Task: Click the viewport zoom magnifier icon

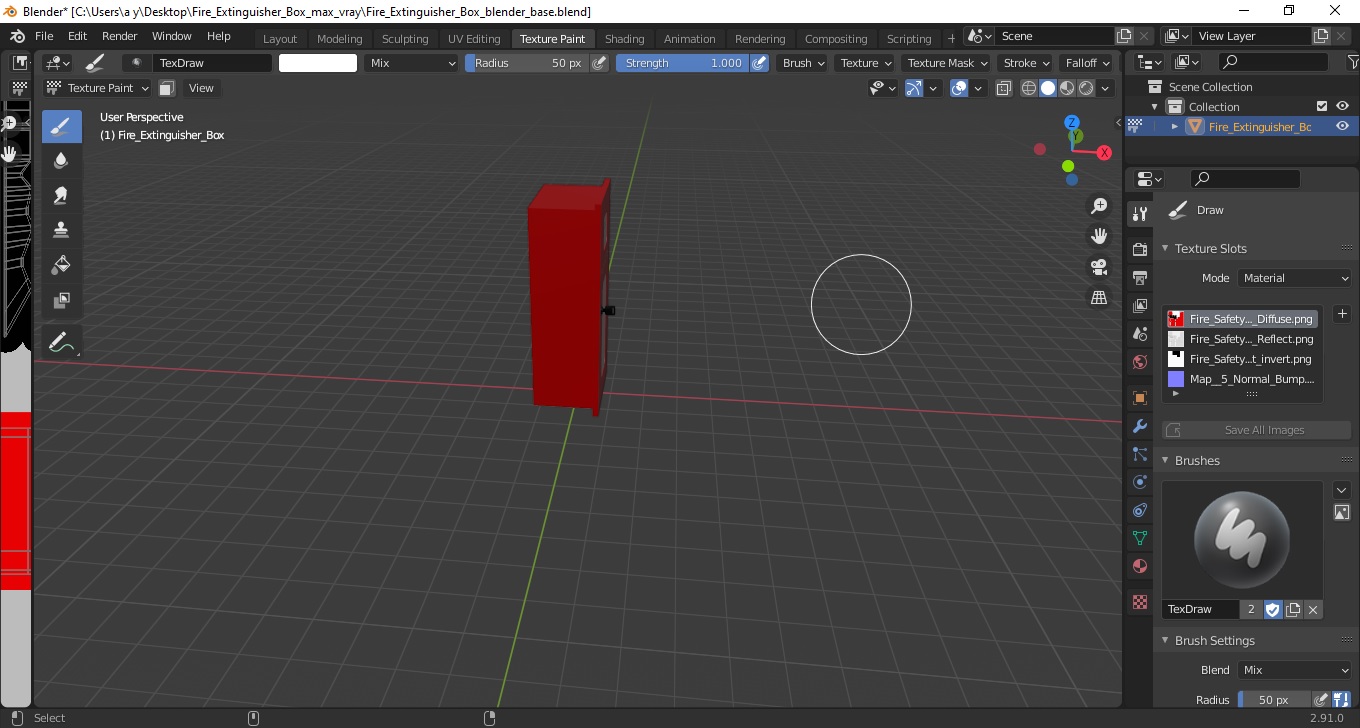Action: pos(1099,206)
